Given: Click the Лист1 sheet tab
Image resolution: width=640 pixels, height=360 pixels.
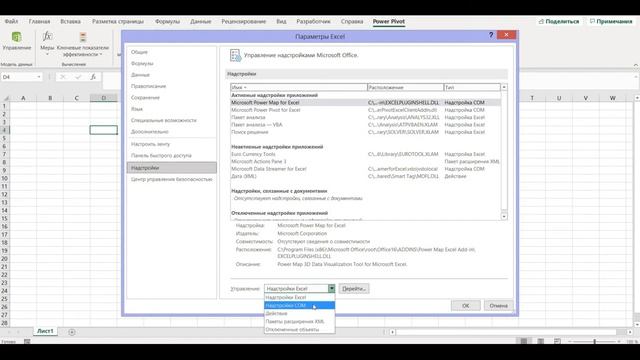Looking at the screenshot, I should [45, 331].
